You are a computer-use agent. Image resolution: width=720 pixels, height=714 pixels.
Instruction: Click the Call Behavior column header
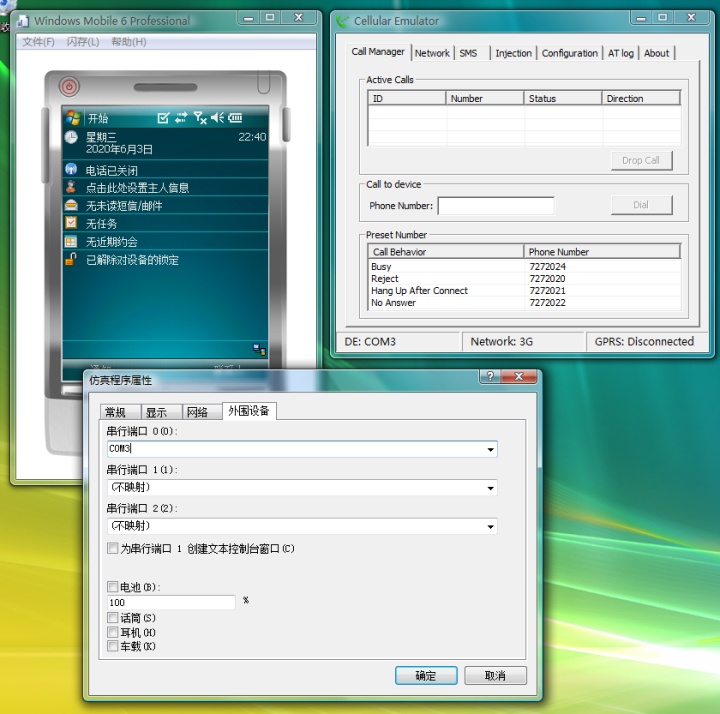click(x=446, y=252)
